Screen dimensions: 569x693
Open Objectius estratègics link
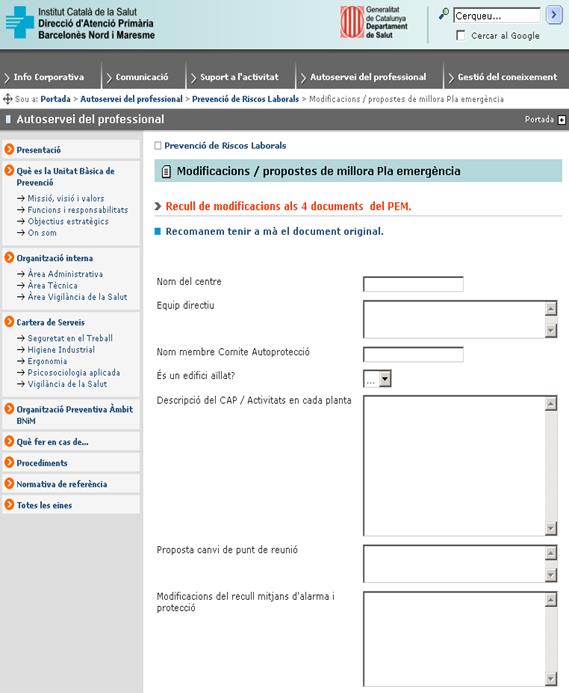[x=68, y=221]
